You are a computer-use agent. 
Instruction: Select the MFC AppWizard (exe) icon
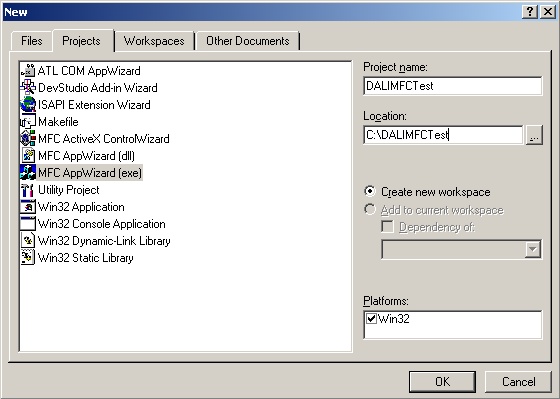click(28, 173)
